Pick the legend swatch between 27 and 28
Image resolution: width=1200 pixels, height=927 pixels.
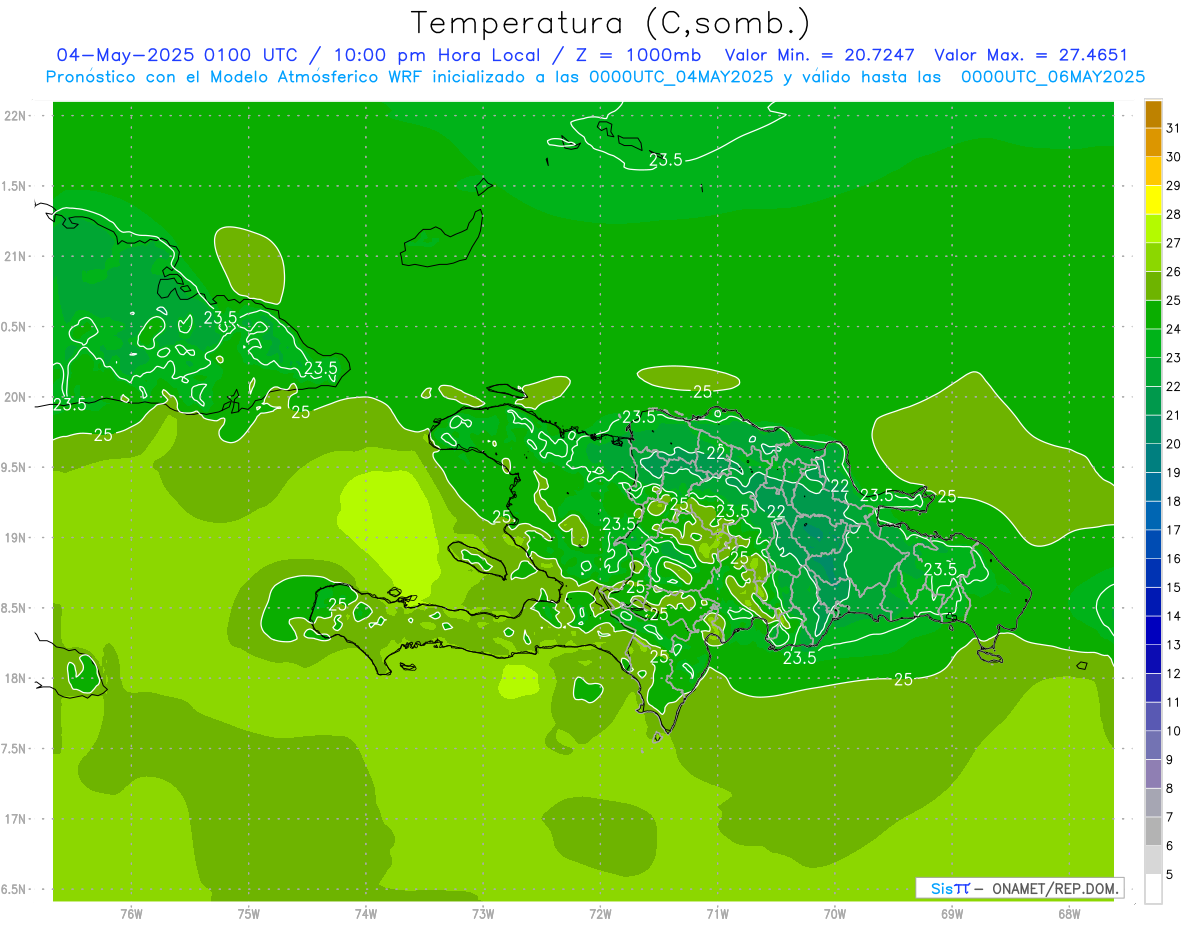coord(1153,229)
